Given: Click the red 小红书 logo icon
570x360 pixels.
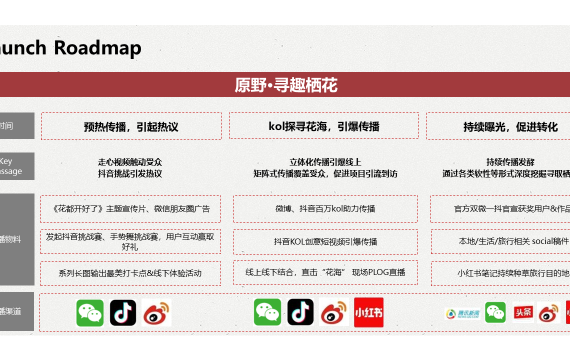Looking at the screenshot, I should click(369, 312).
